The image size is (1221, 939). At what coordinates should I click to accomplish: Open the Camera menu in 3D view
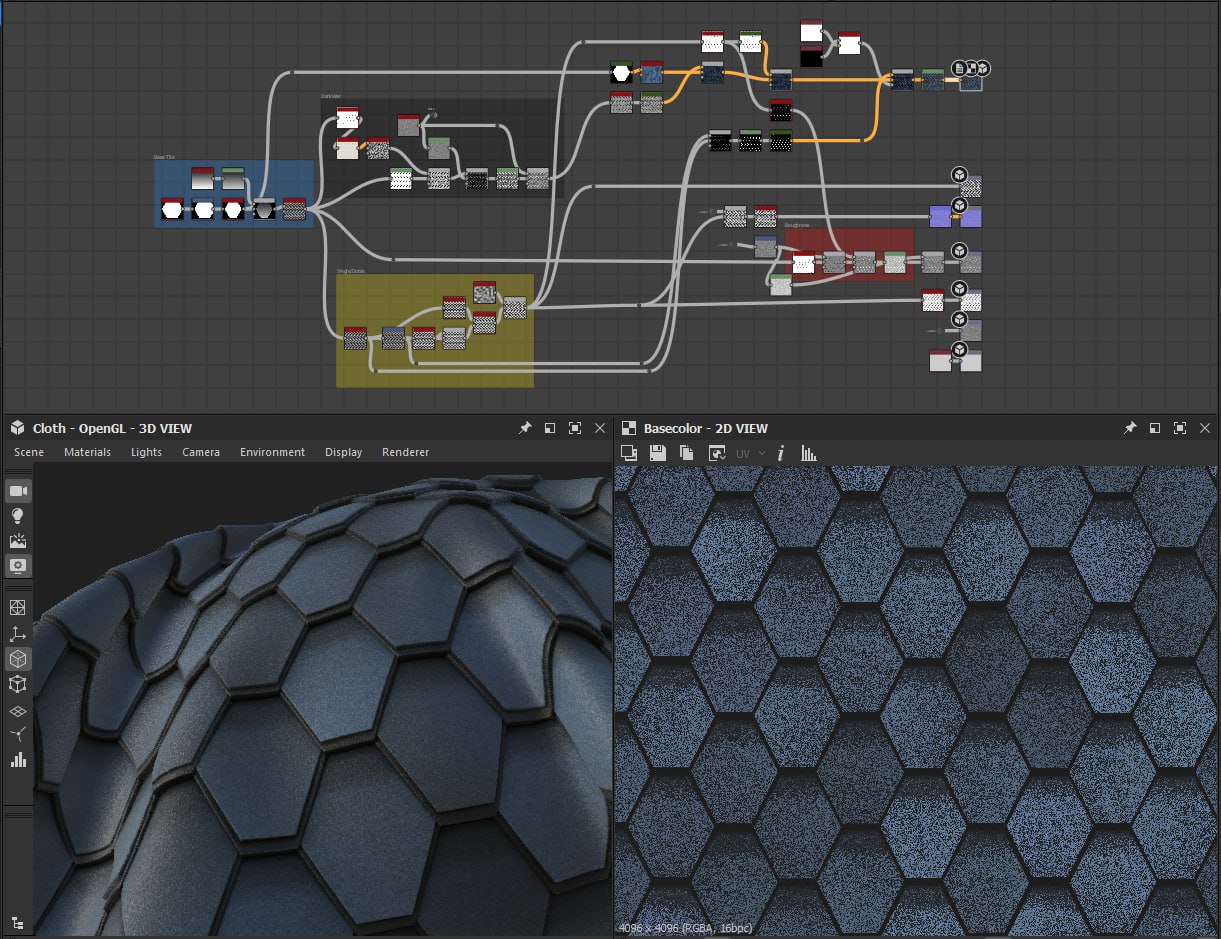[x=201, y=452]
